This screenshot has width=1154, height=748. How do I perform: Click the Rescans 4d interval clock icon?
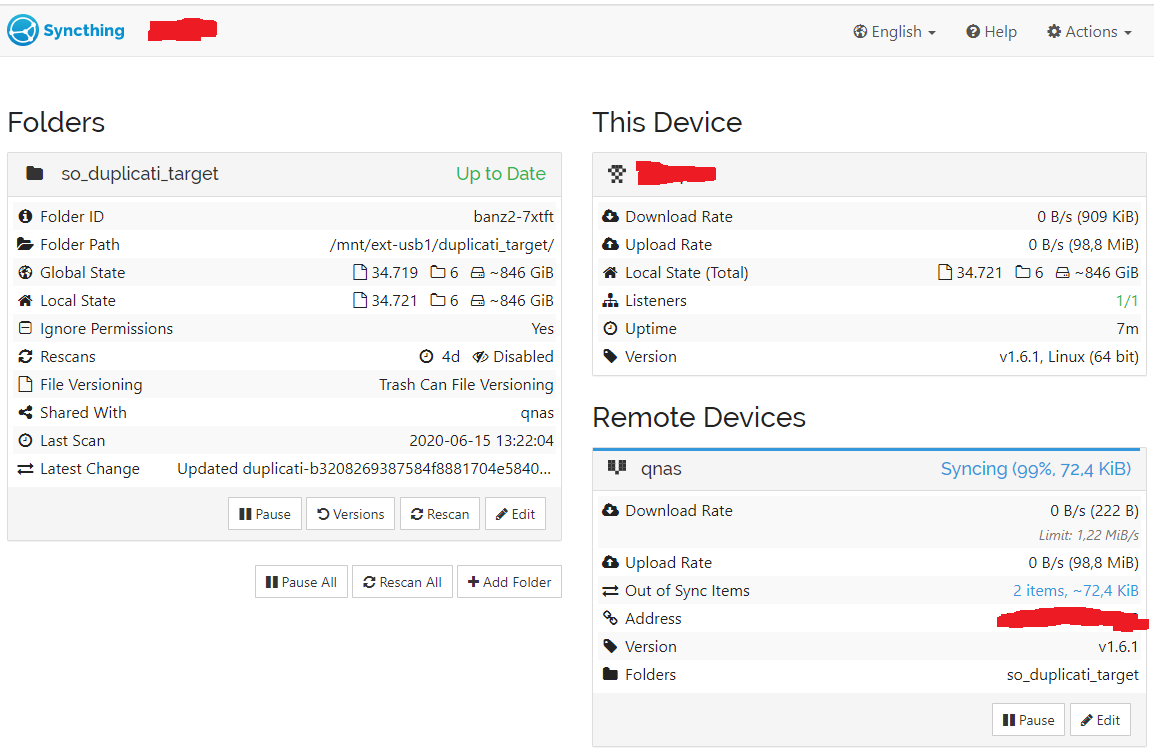pyautogui.click(x=426, y=356)
